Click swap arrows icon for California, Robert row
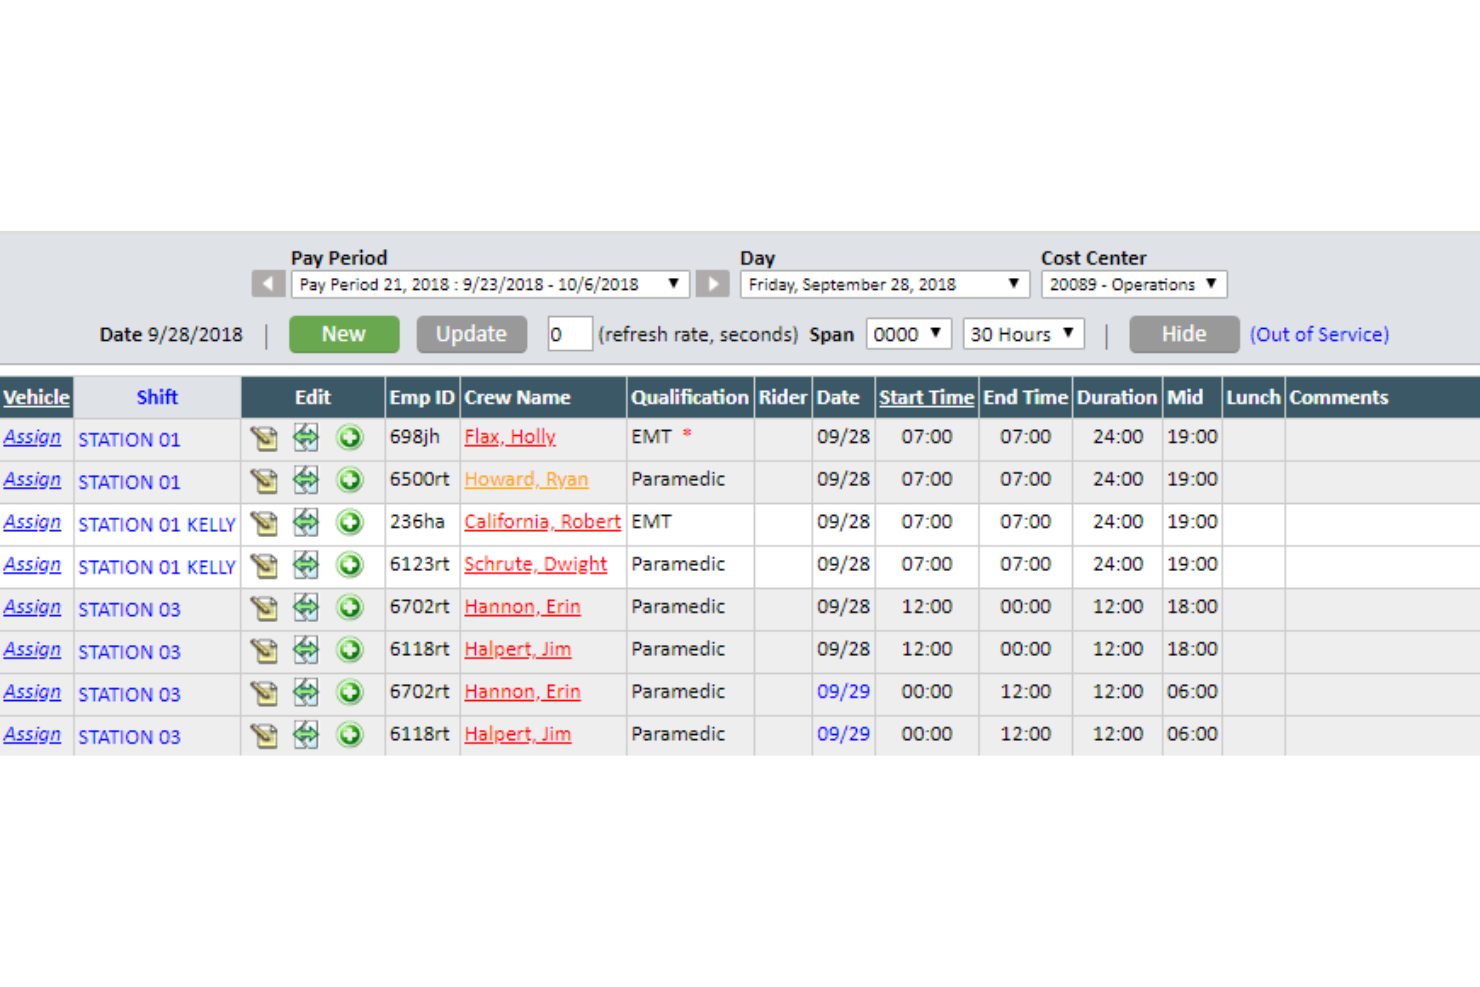The image size is (1480, 987). (x=306, y=522)
